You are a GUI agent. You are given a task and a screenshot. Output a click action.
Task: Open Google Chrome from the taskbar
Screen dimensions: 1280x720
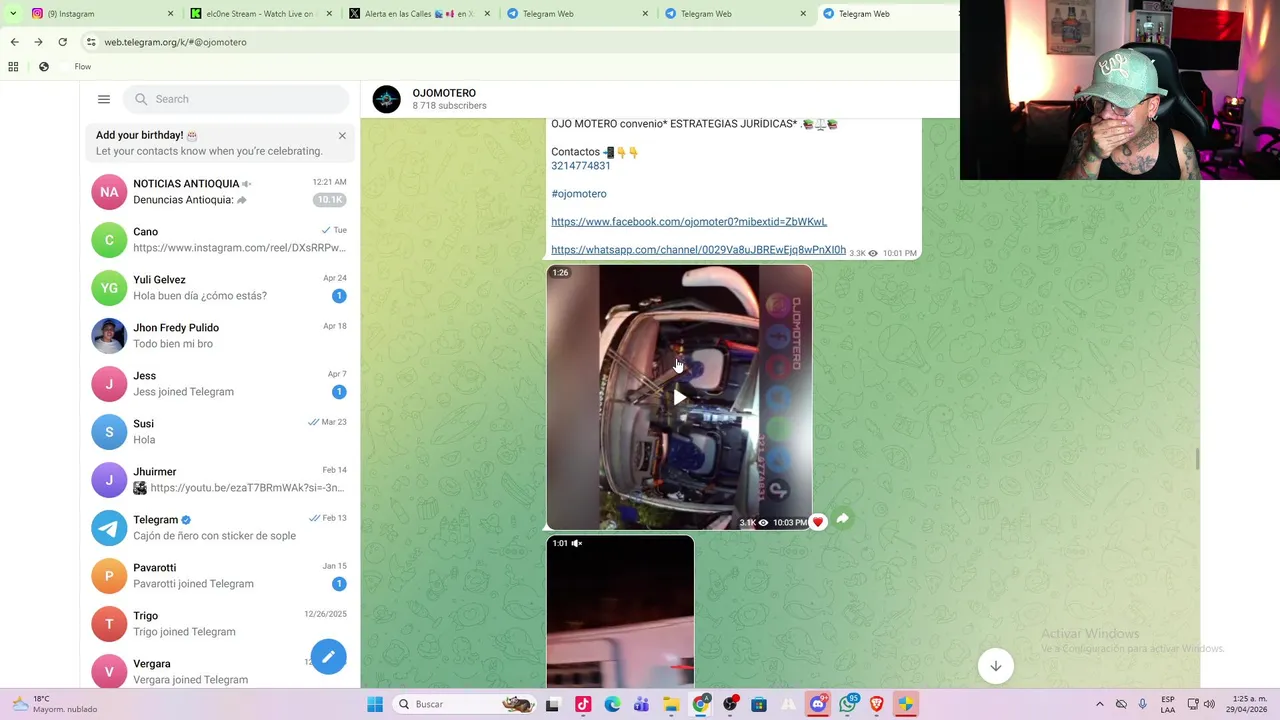(700, 704)
